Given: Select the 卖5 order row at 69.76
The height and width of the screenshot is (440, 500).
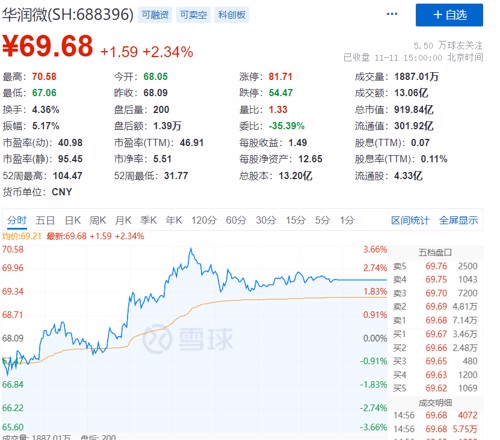Looking at the screenshot, I should pos(435,266).
